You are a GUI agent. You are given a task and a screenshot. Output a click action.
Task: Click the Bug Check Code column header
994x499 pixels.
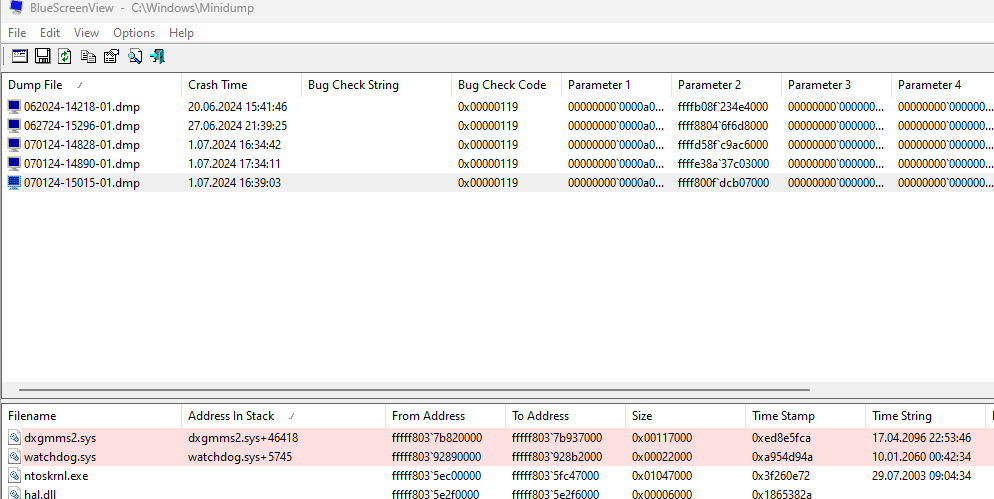[502, 85]
